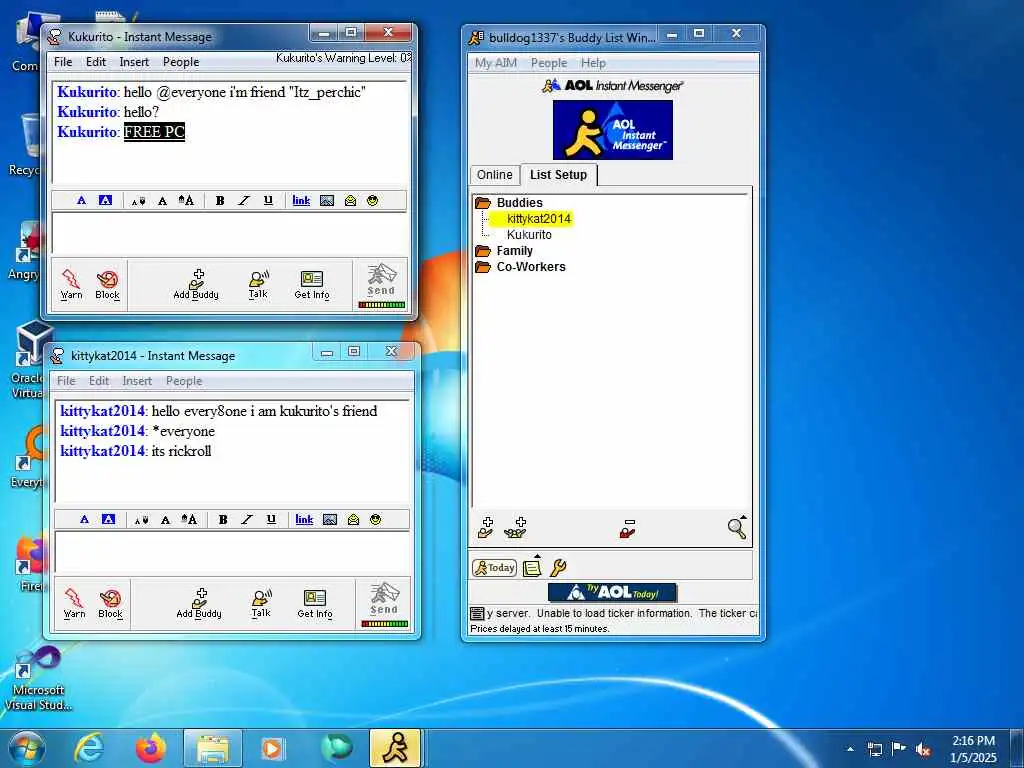Toggle underline in Kukurito window toolbar
The image size is (1024, 768).
268,200
